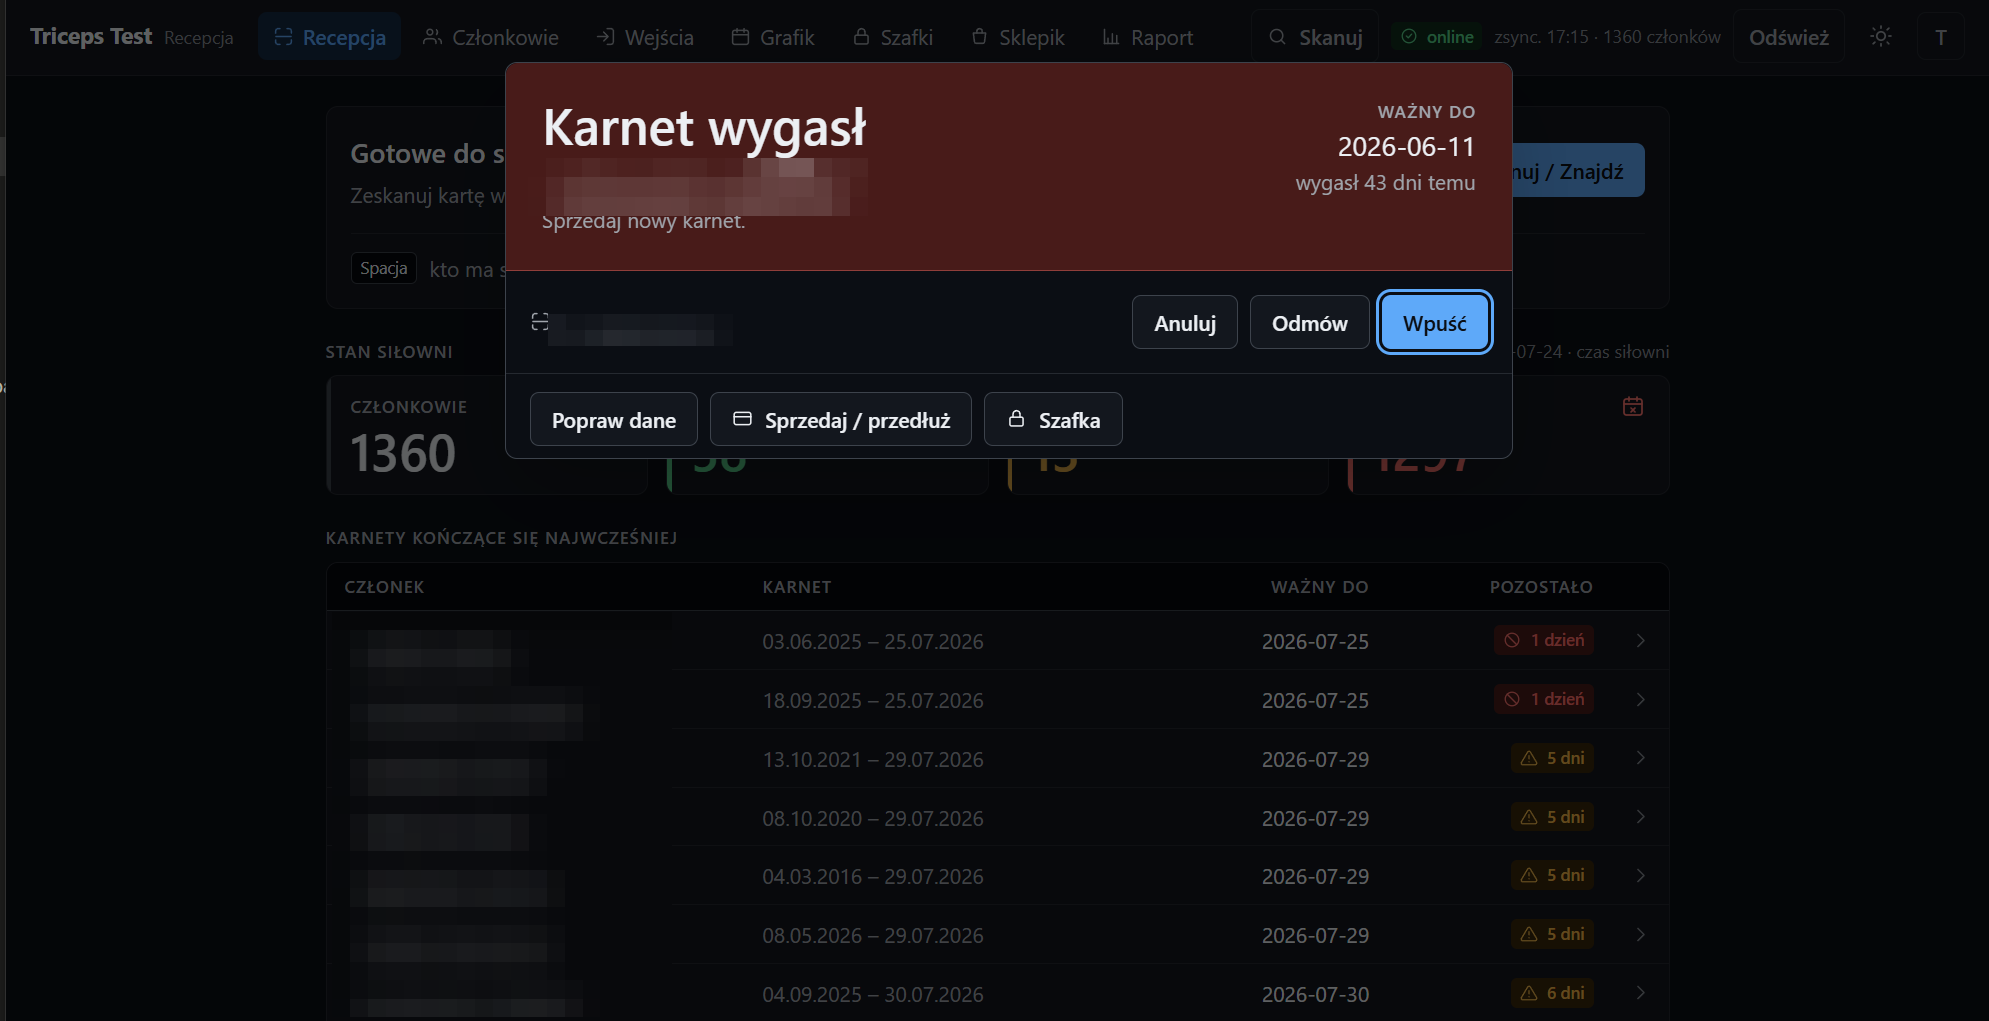
Task: Click the Raport chart icon
Action: (1111, 37)
